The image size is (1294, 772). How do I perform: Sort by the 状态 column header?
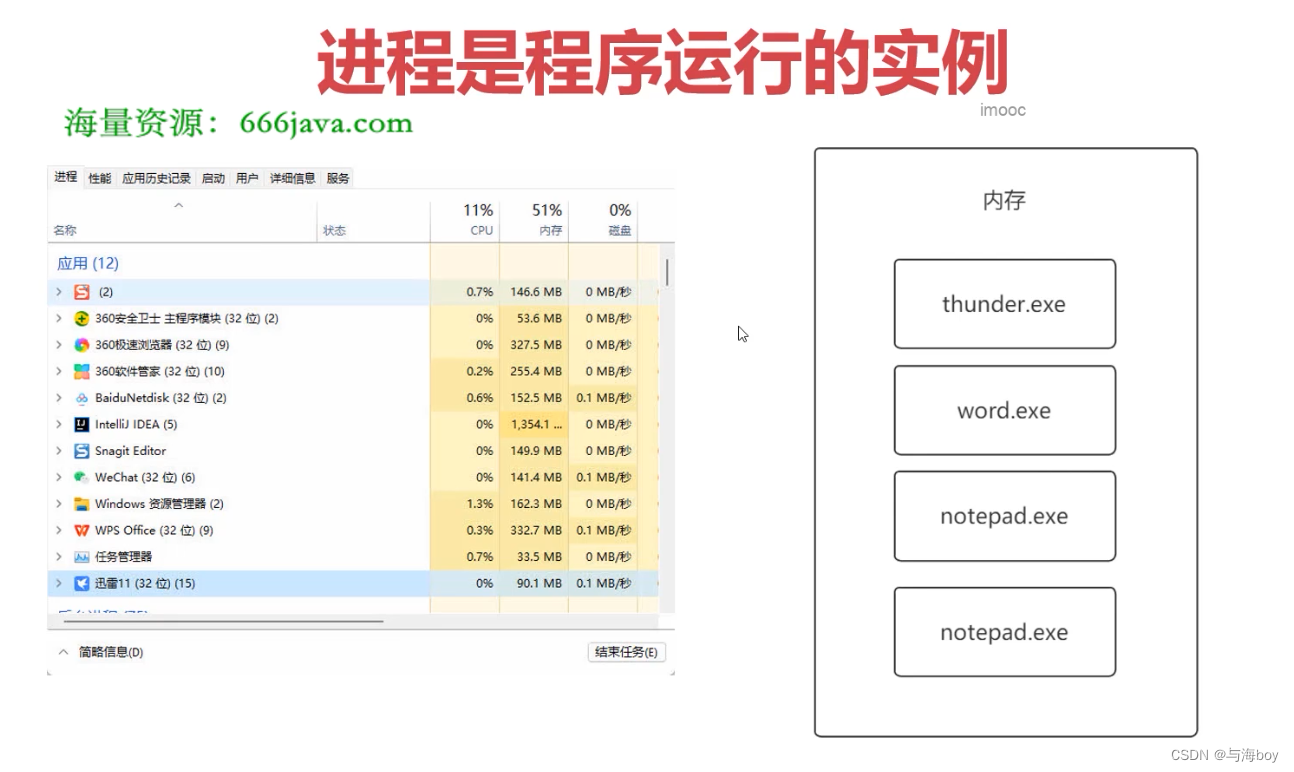(374, 221)
